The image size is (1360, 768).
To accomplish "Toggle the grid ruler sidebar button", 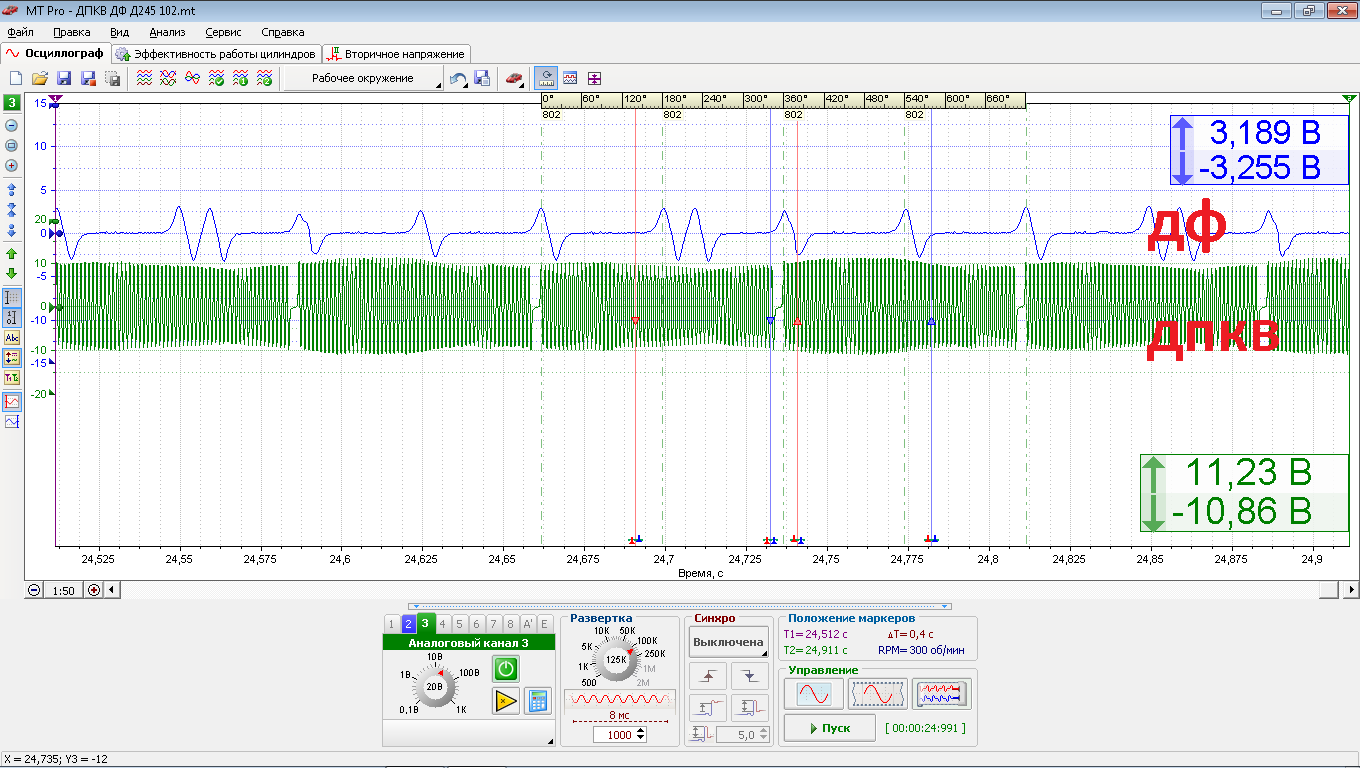I will pos(12,298).
